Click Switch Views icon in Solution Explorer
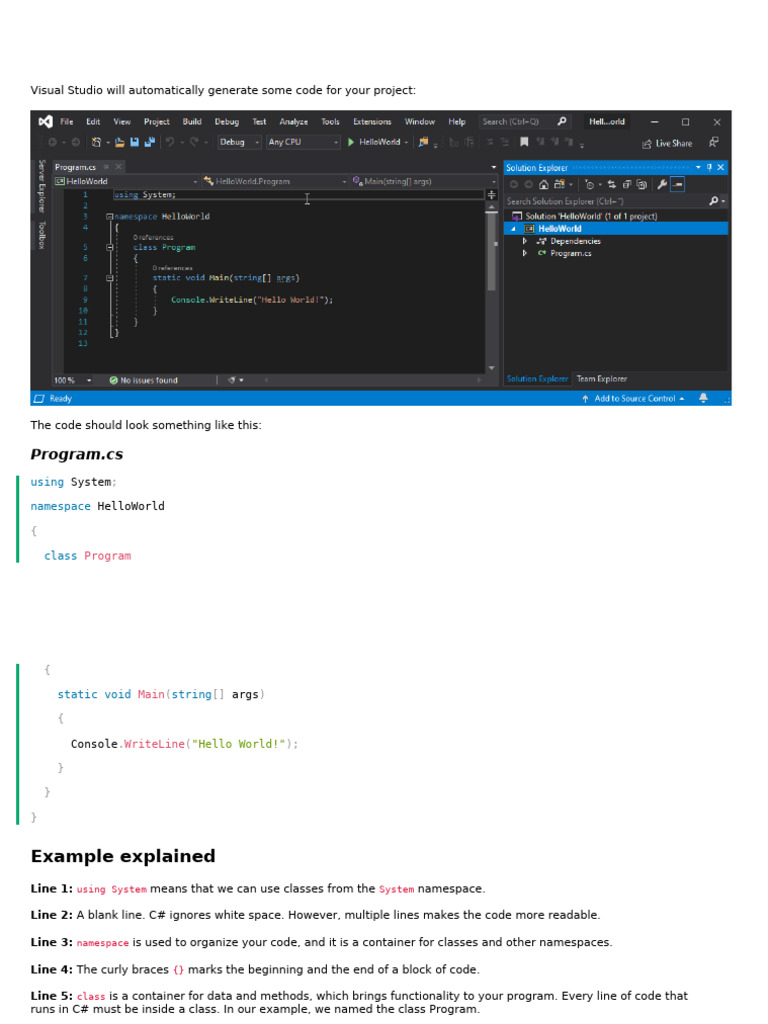This screenshot has width=768, height=1024. [559, 185]
